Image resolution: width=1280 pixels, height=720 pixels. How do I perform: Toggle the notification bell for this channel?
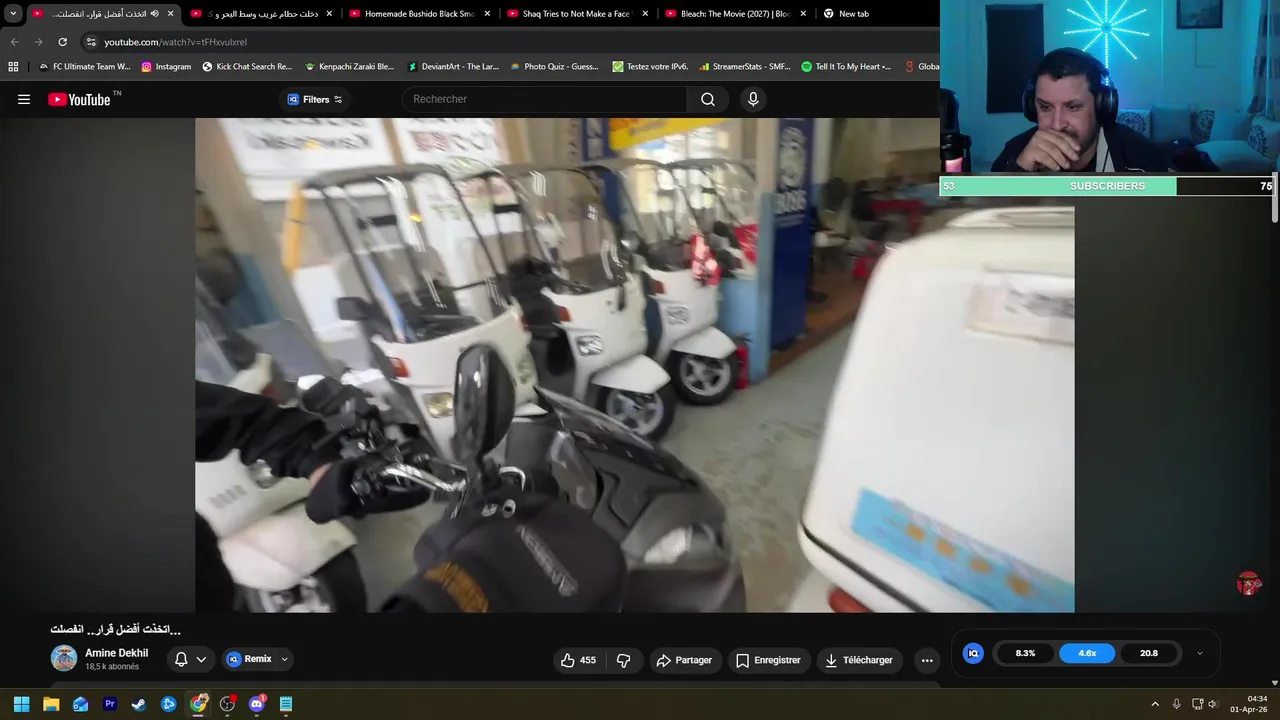181,659
